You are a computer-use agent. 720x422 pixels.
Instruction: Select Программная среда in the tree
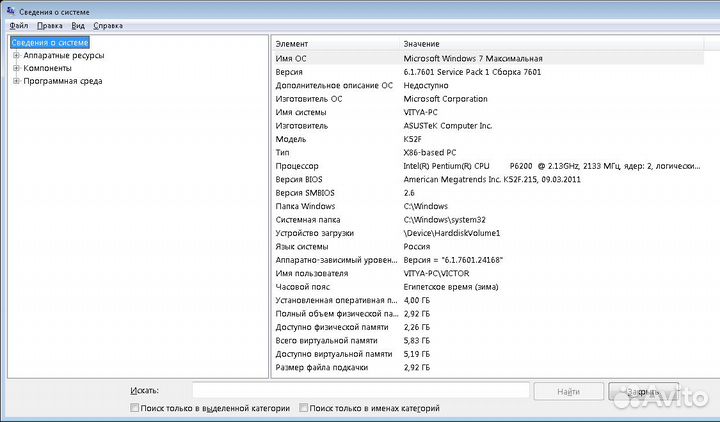[x=63, y=81]
